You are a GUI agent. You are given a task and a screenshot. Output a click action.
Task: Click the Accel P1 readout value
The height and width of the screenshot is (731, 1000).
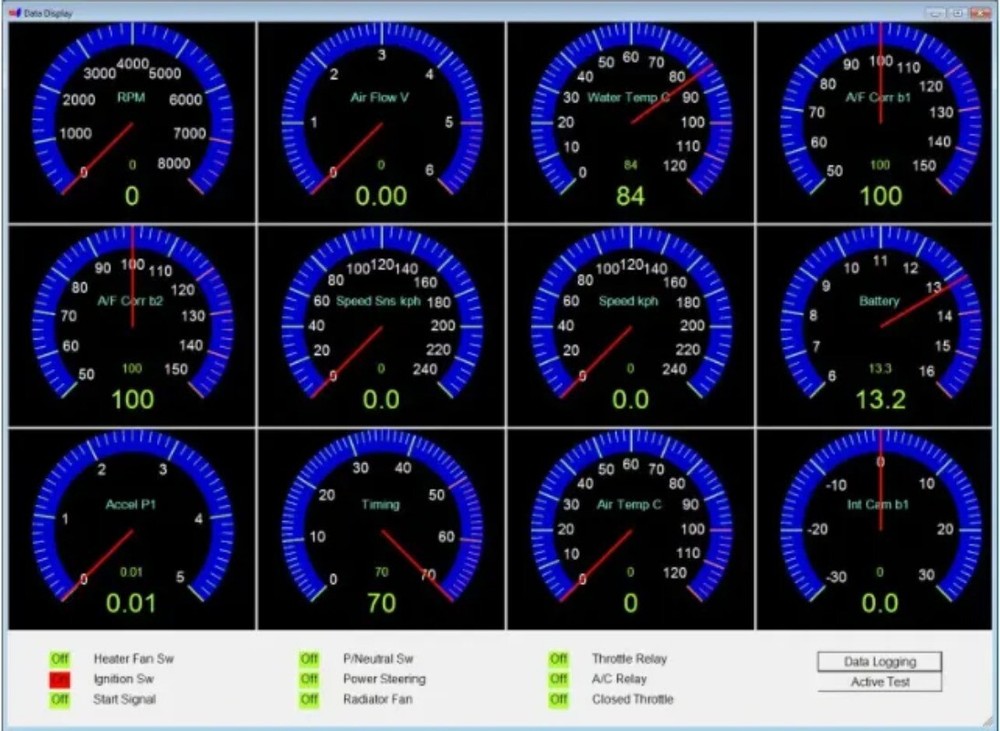[131, 603]
